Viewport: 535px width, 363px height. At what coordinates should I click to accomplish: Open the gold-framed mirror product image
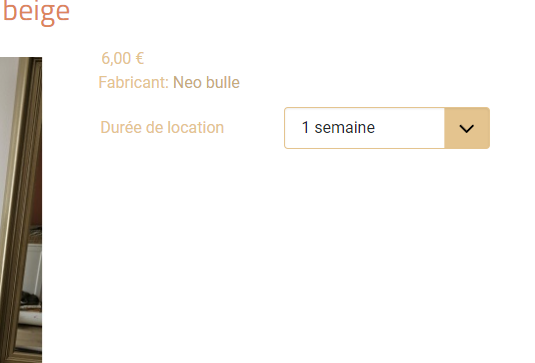21,210
